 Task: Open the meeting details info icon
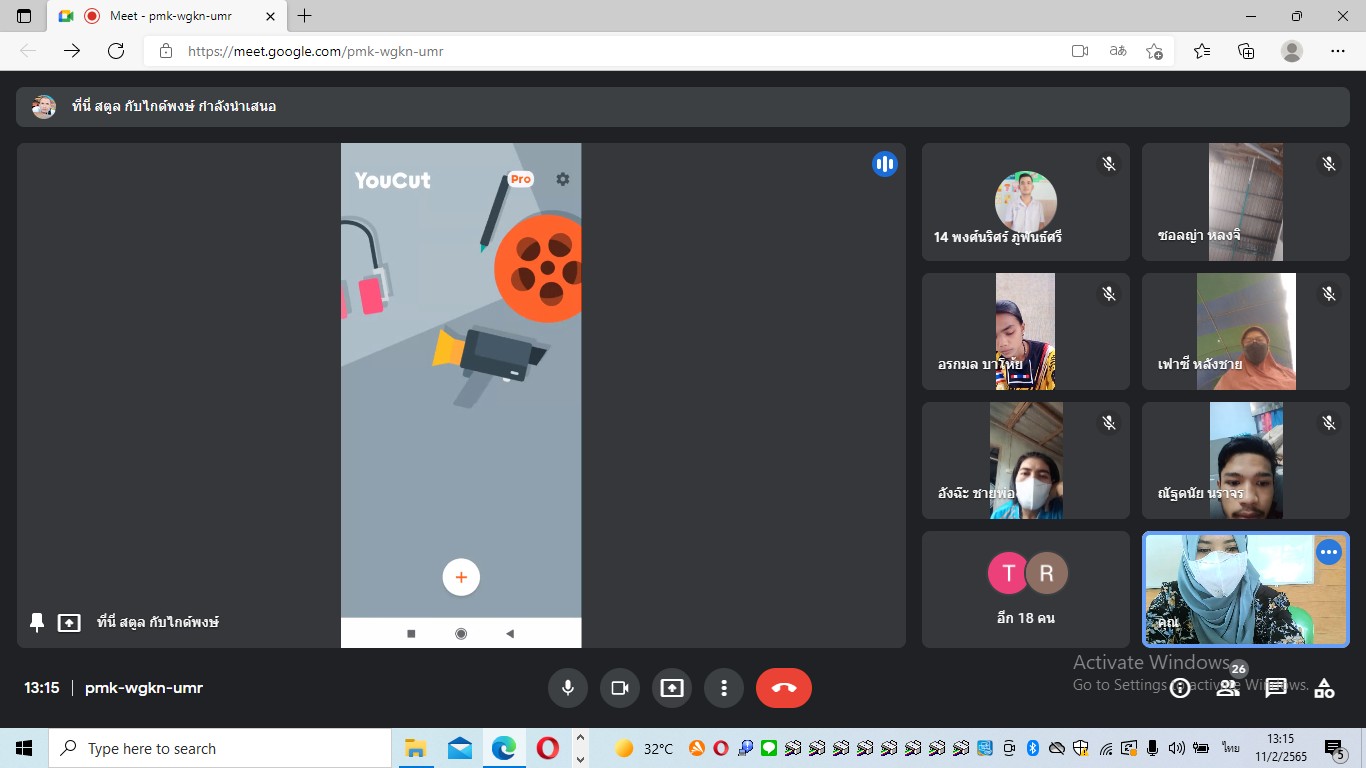1180,688
